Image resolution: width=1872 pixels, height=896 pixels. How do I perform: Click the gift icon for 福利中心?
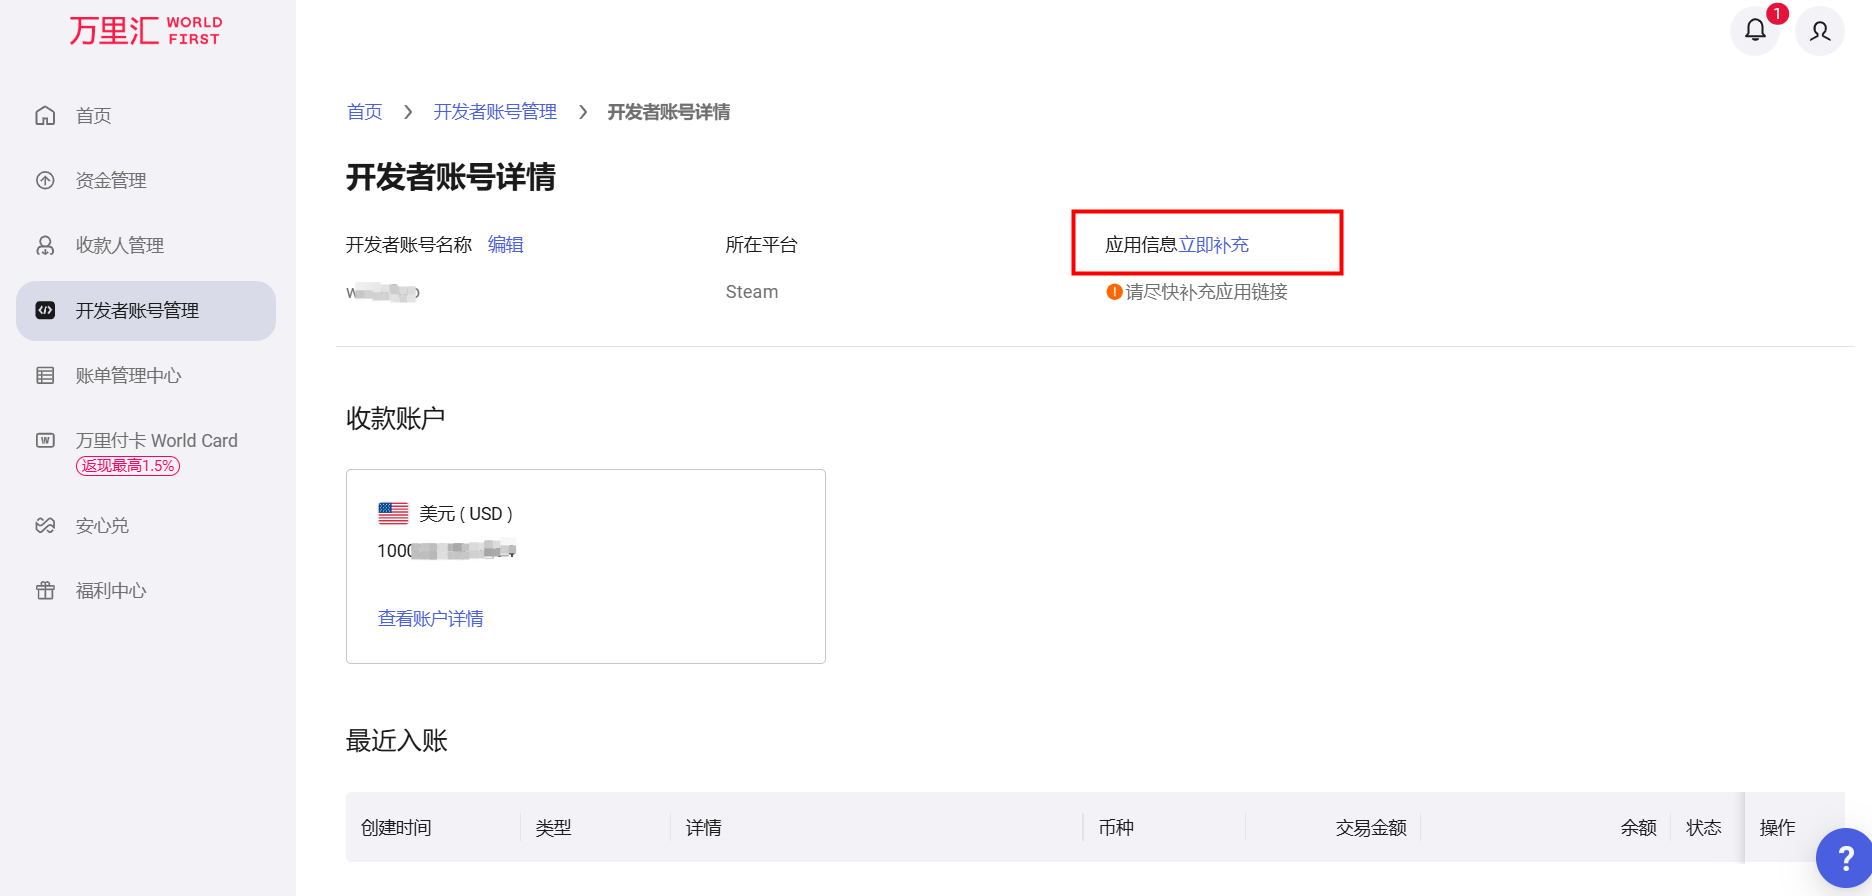point(45,591)
